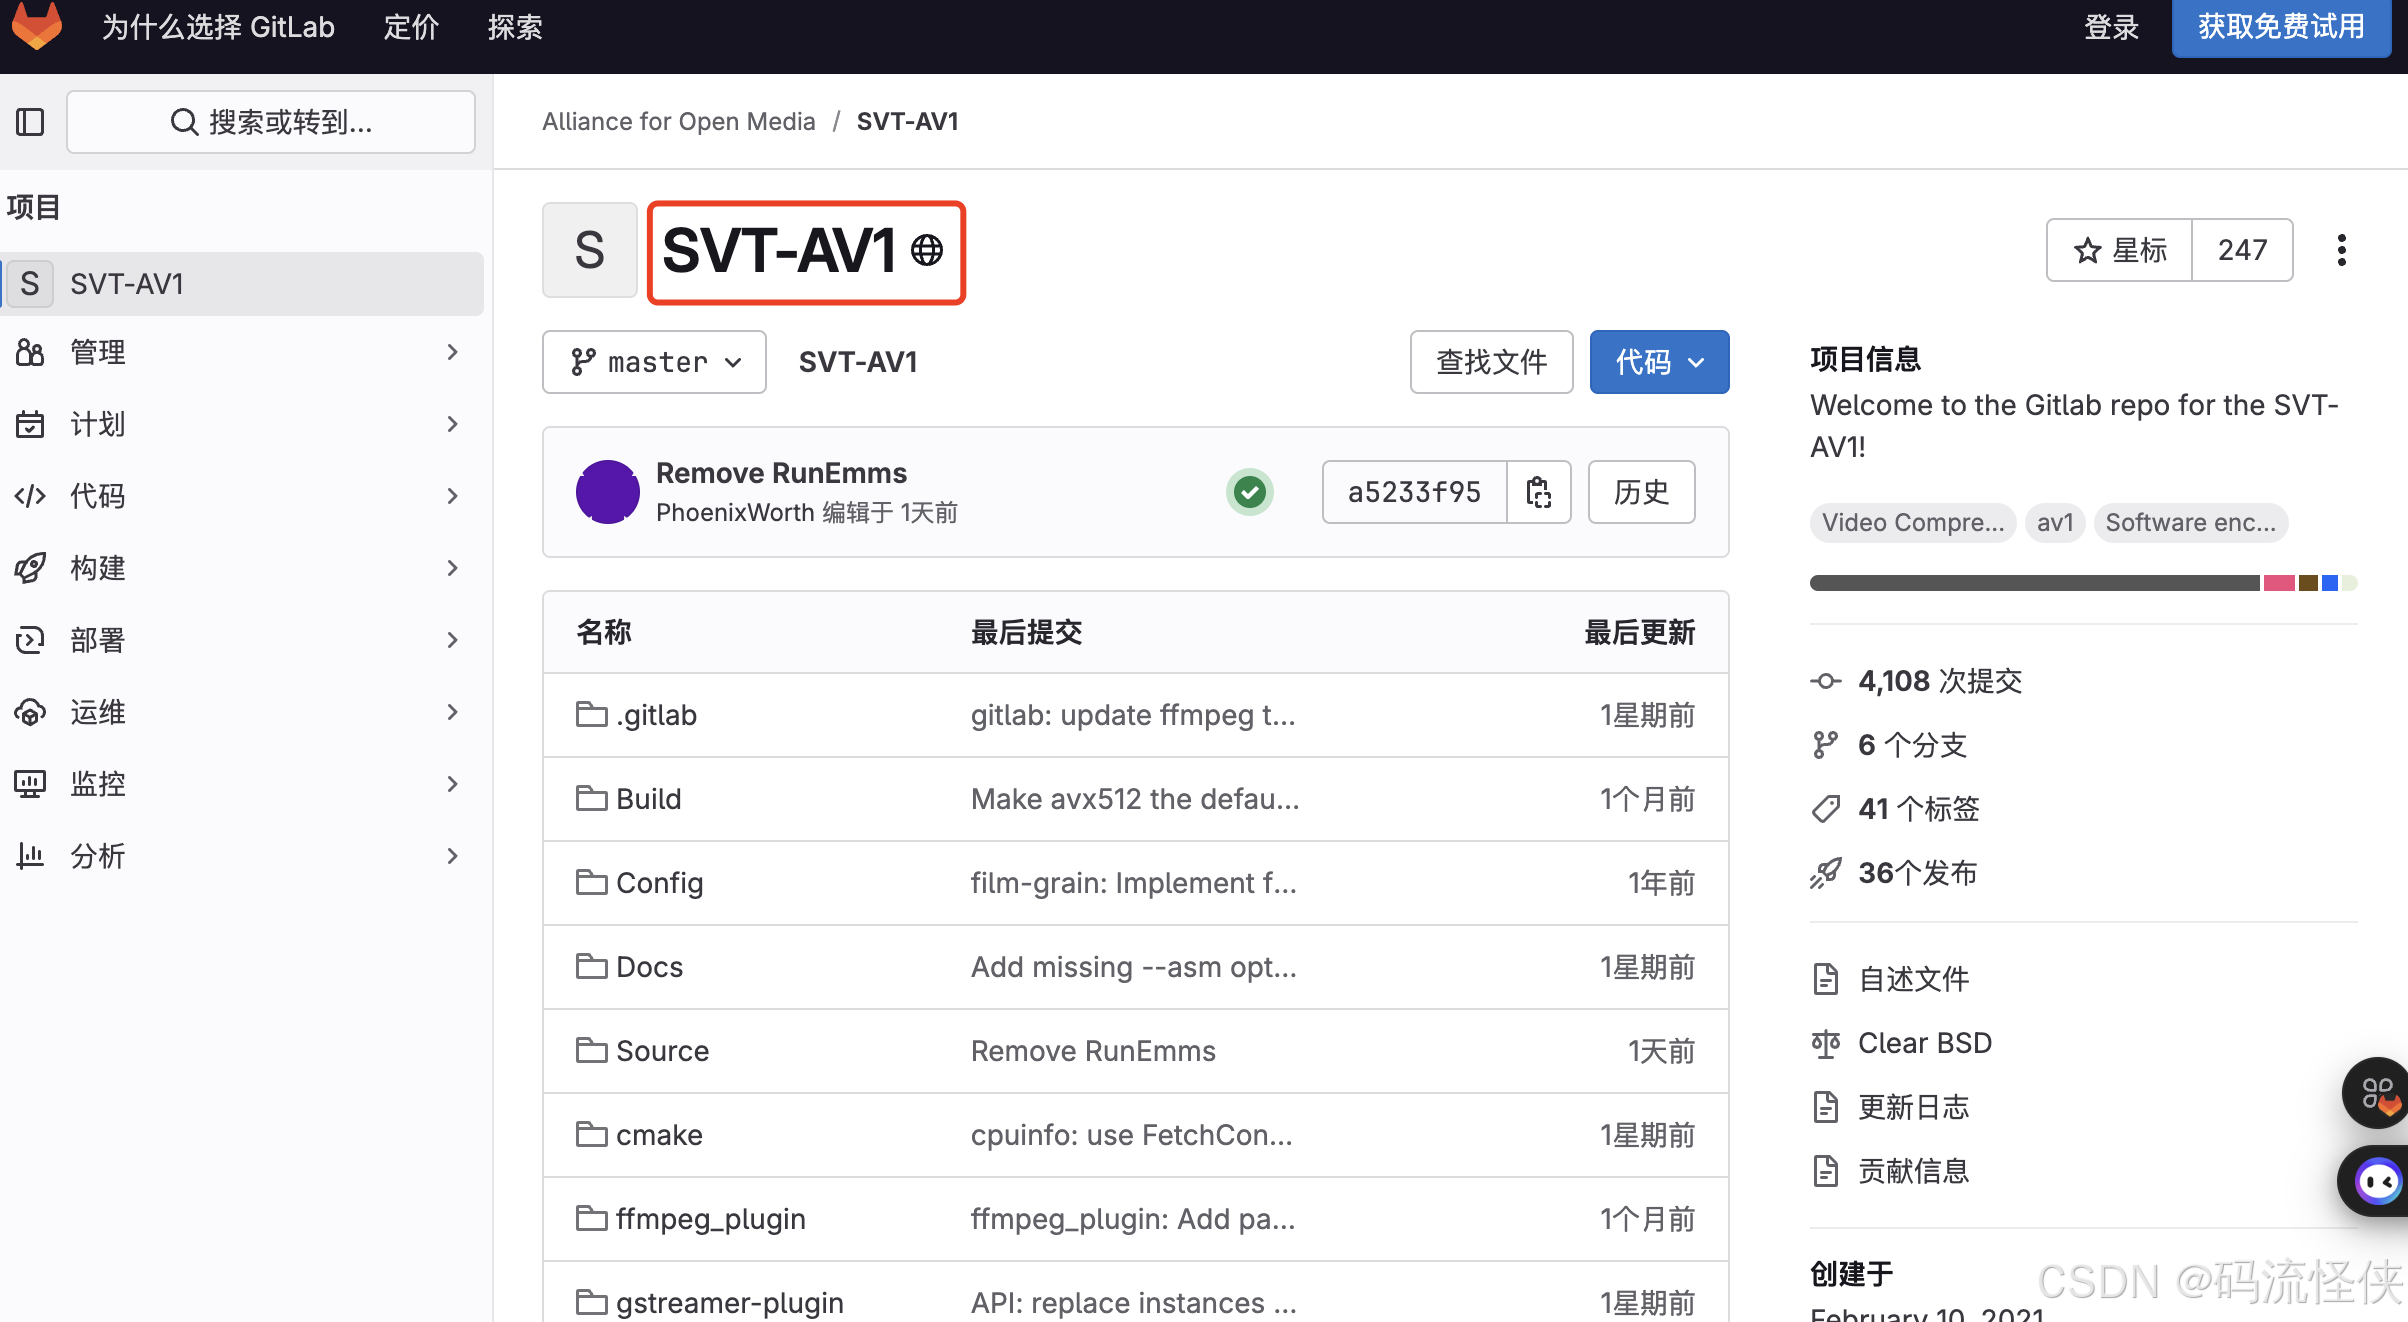
Task: Click the 历史 history button
Action: pyautogui.click(x=1641, y=492)
